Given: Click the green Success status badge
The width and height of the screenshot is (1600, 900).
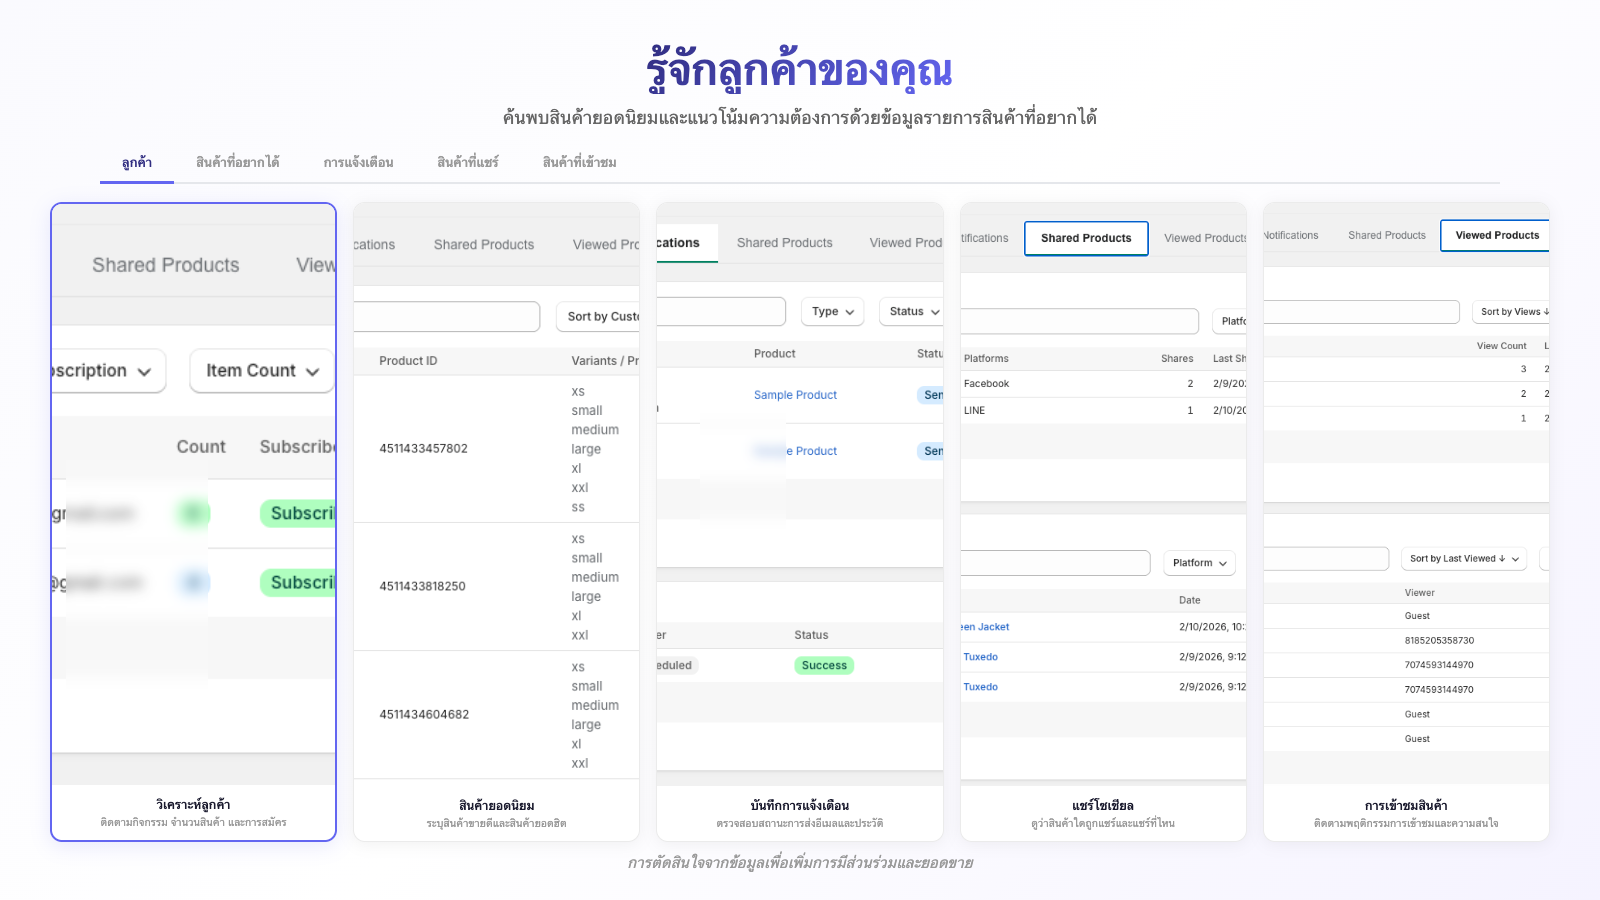Looking at the screenshot, I should [824, 665].
